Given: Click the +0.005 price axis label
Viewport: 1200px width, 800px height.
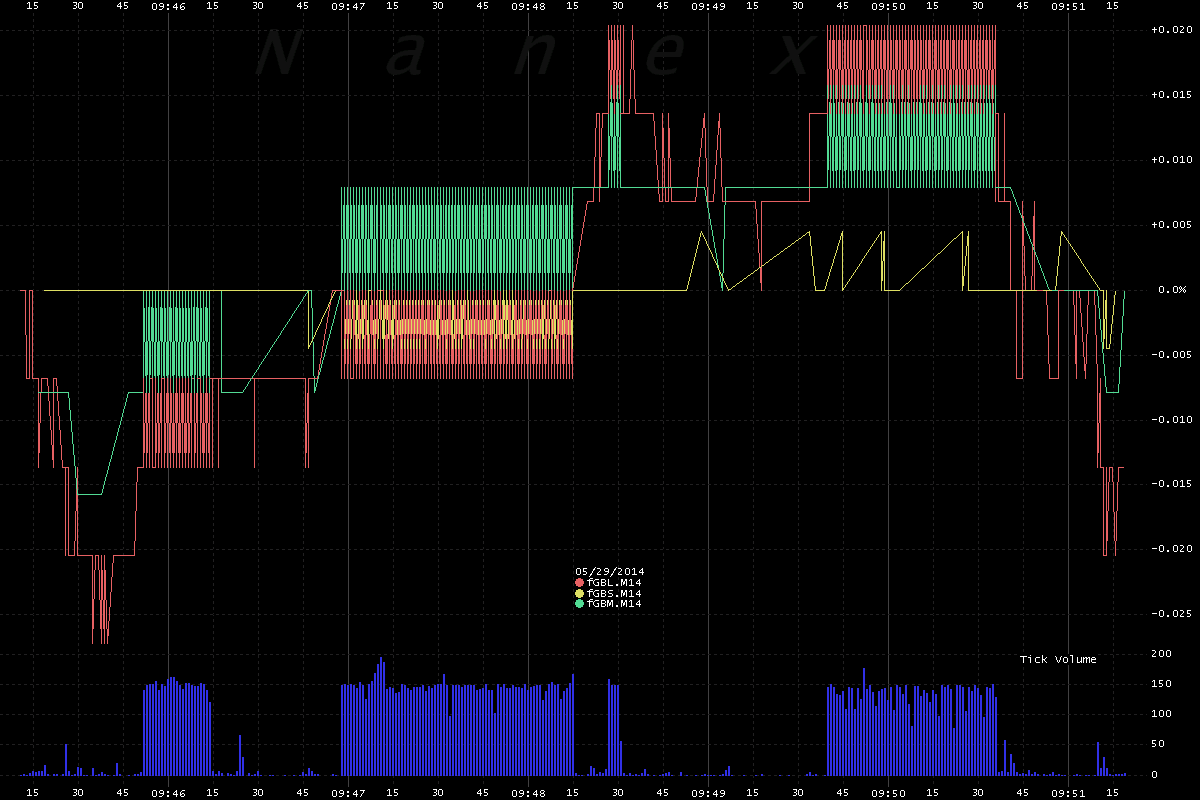Looking at the screenshot, I should pyautogui.click(x=1173, y=225).
